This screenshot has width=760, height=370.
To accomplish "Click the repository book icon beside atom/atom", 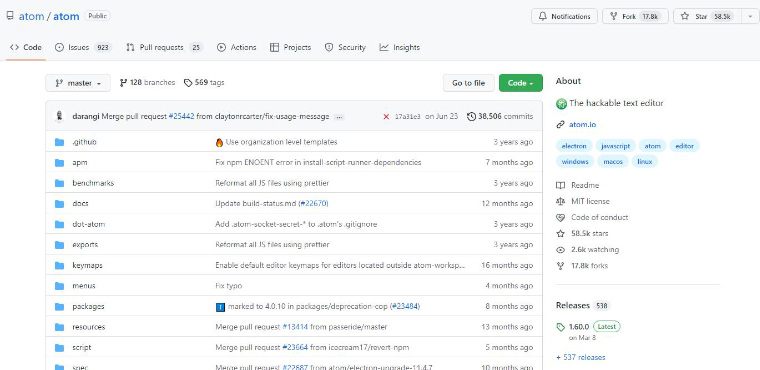I will pyautogui.click(x=10, y=16).
